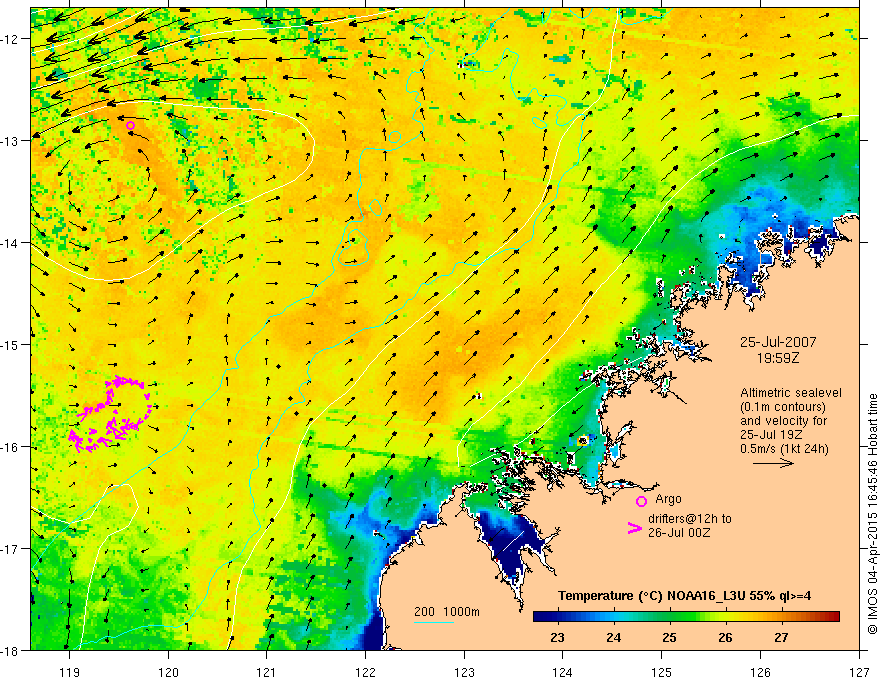Click the Argo float marker near -13 latitude

pos(130,126)
